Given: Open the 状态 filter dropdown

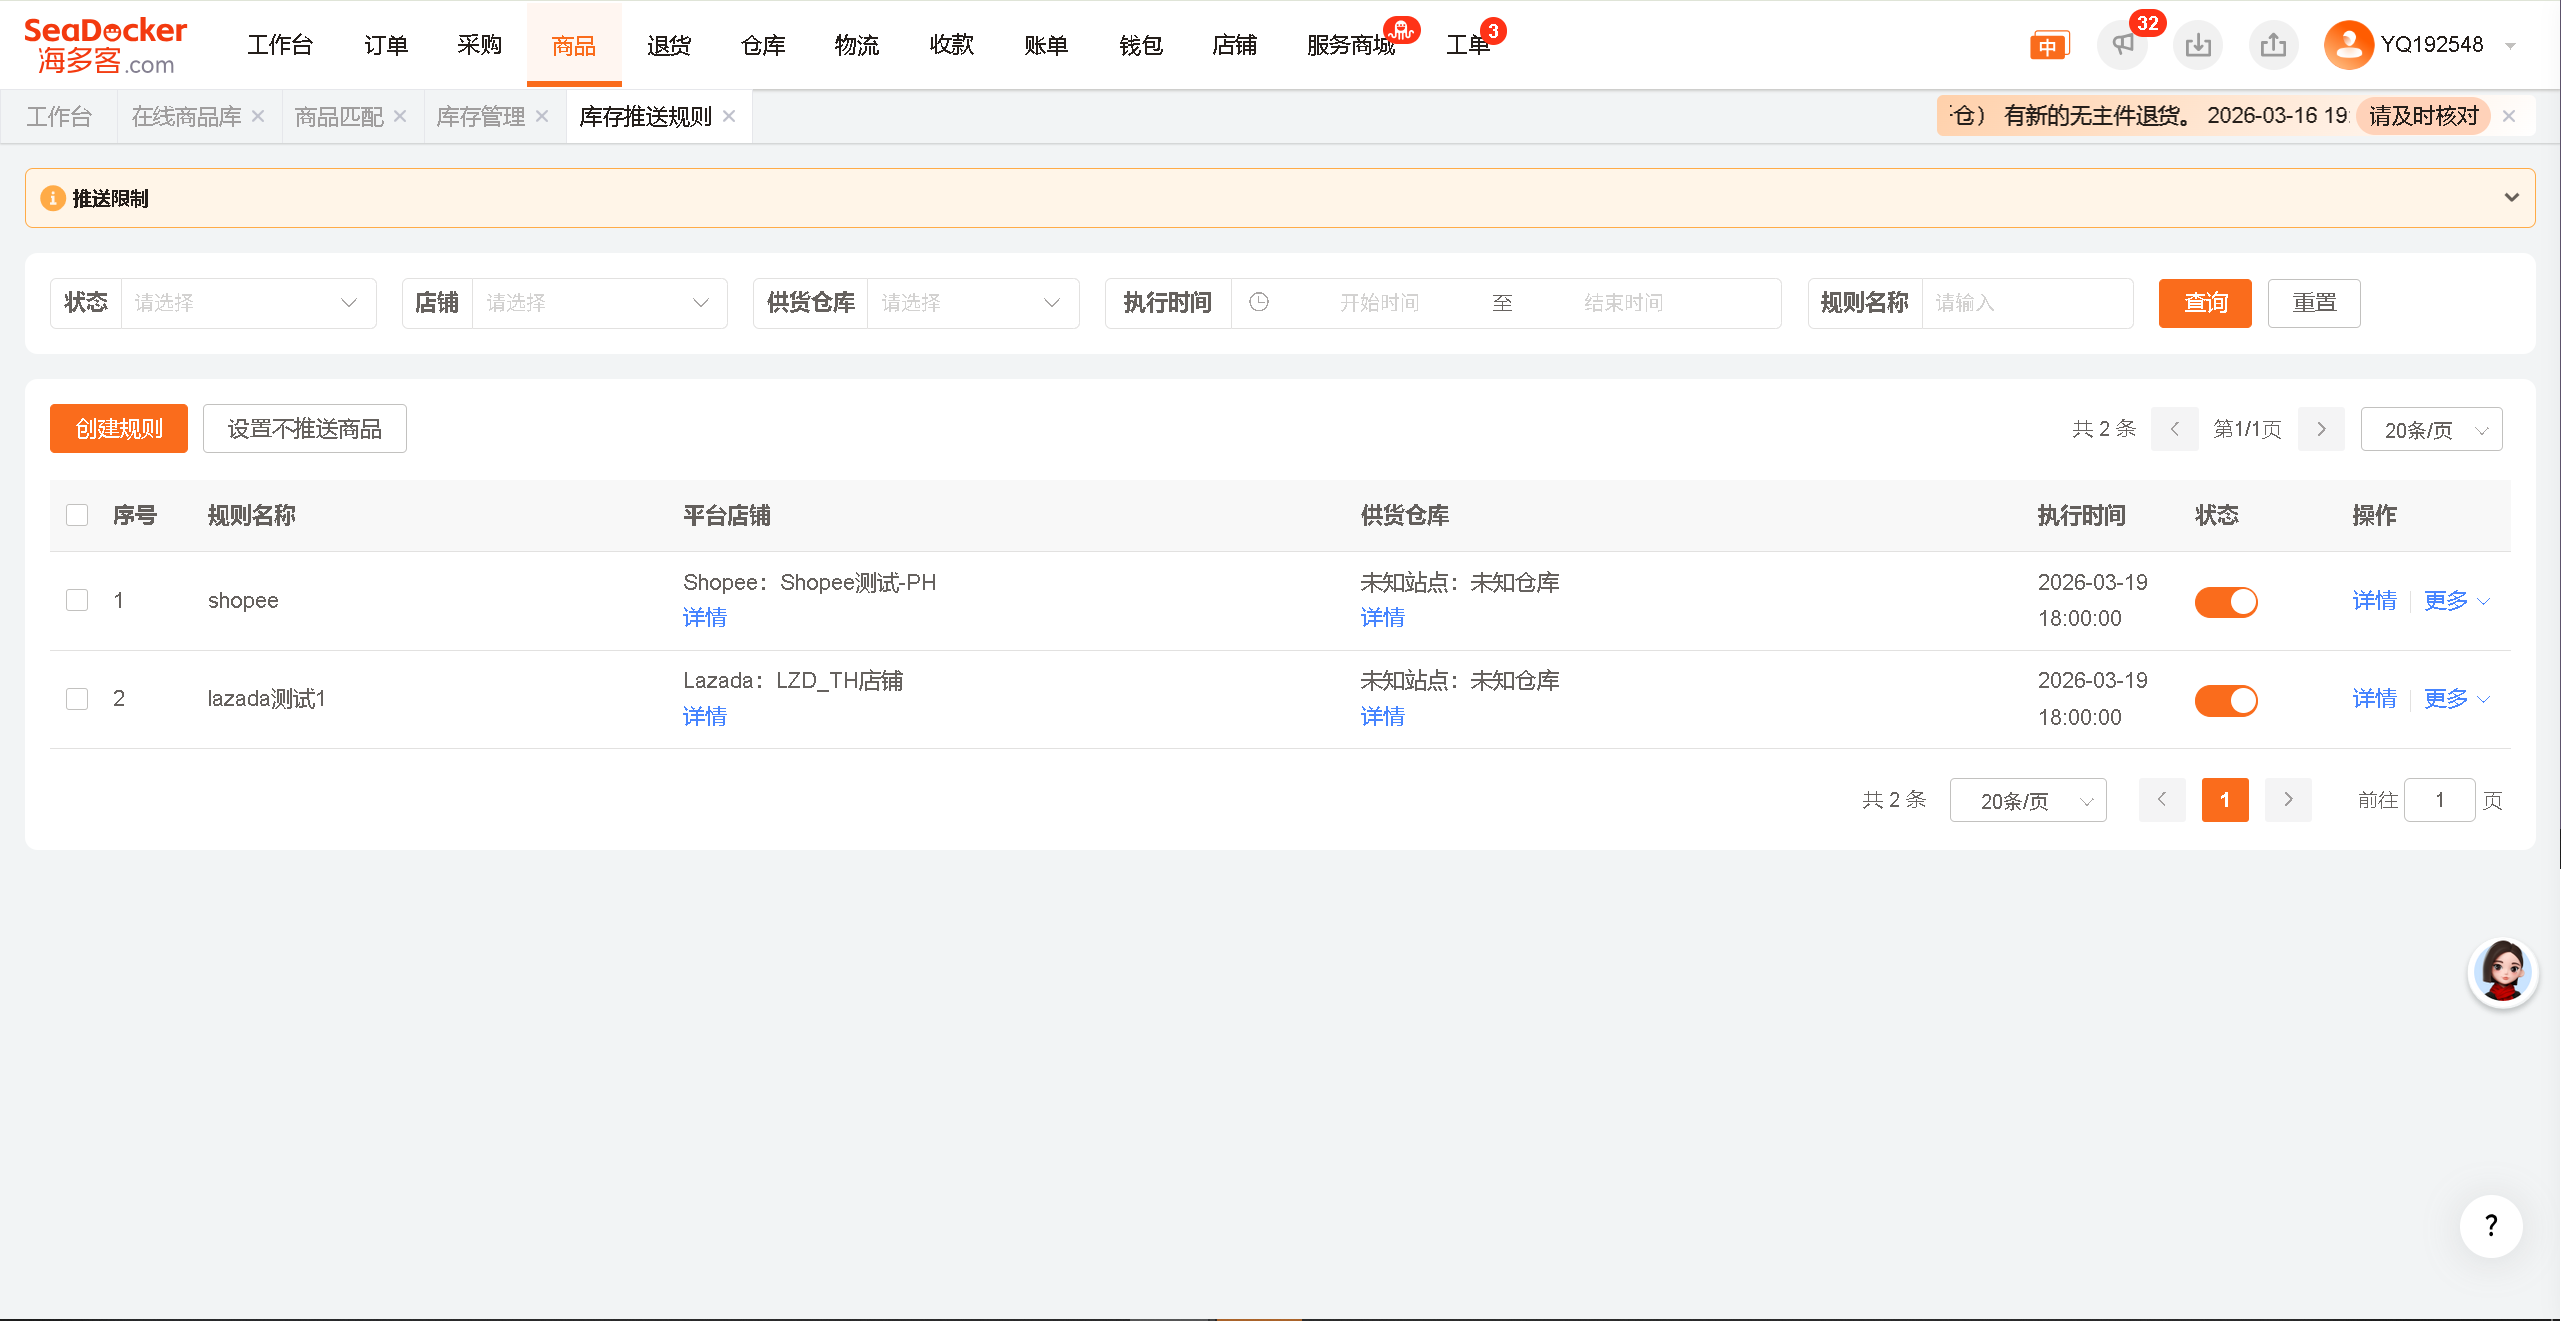Looking at the screenshot, I should 246,303.
